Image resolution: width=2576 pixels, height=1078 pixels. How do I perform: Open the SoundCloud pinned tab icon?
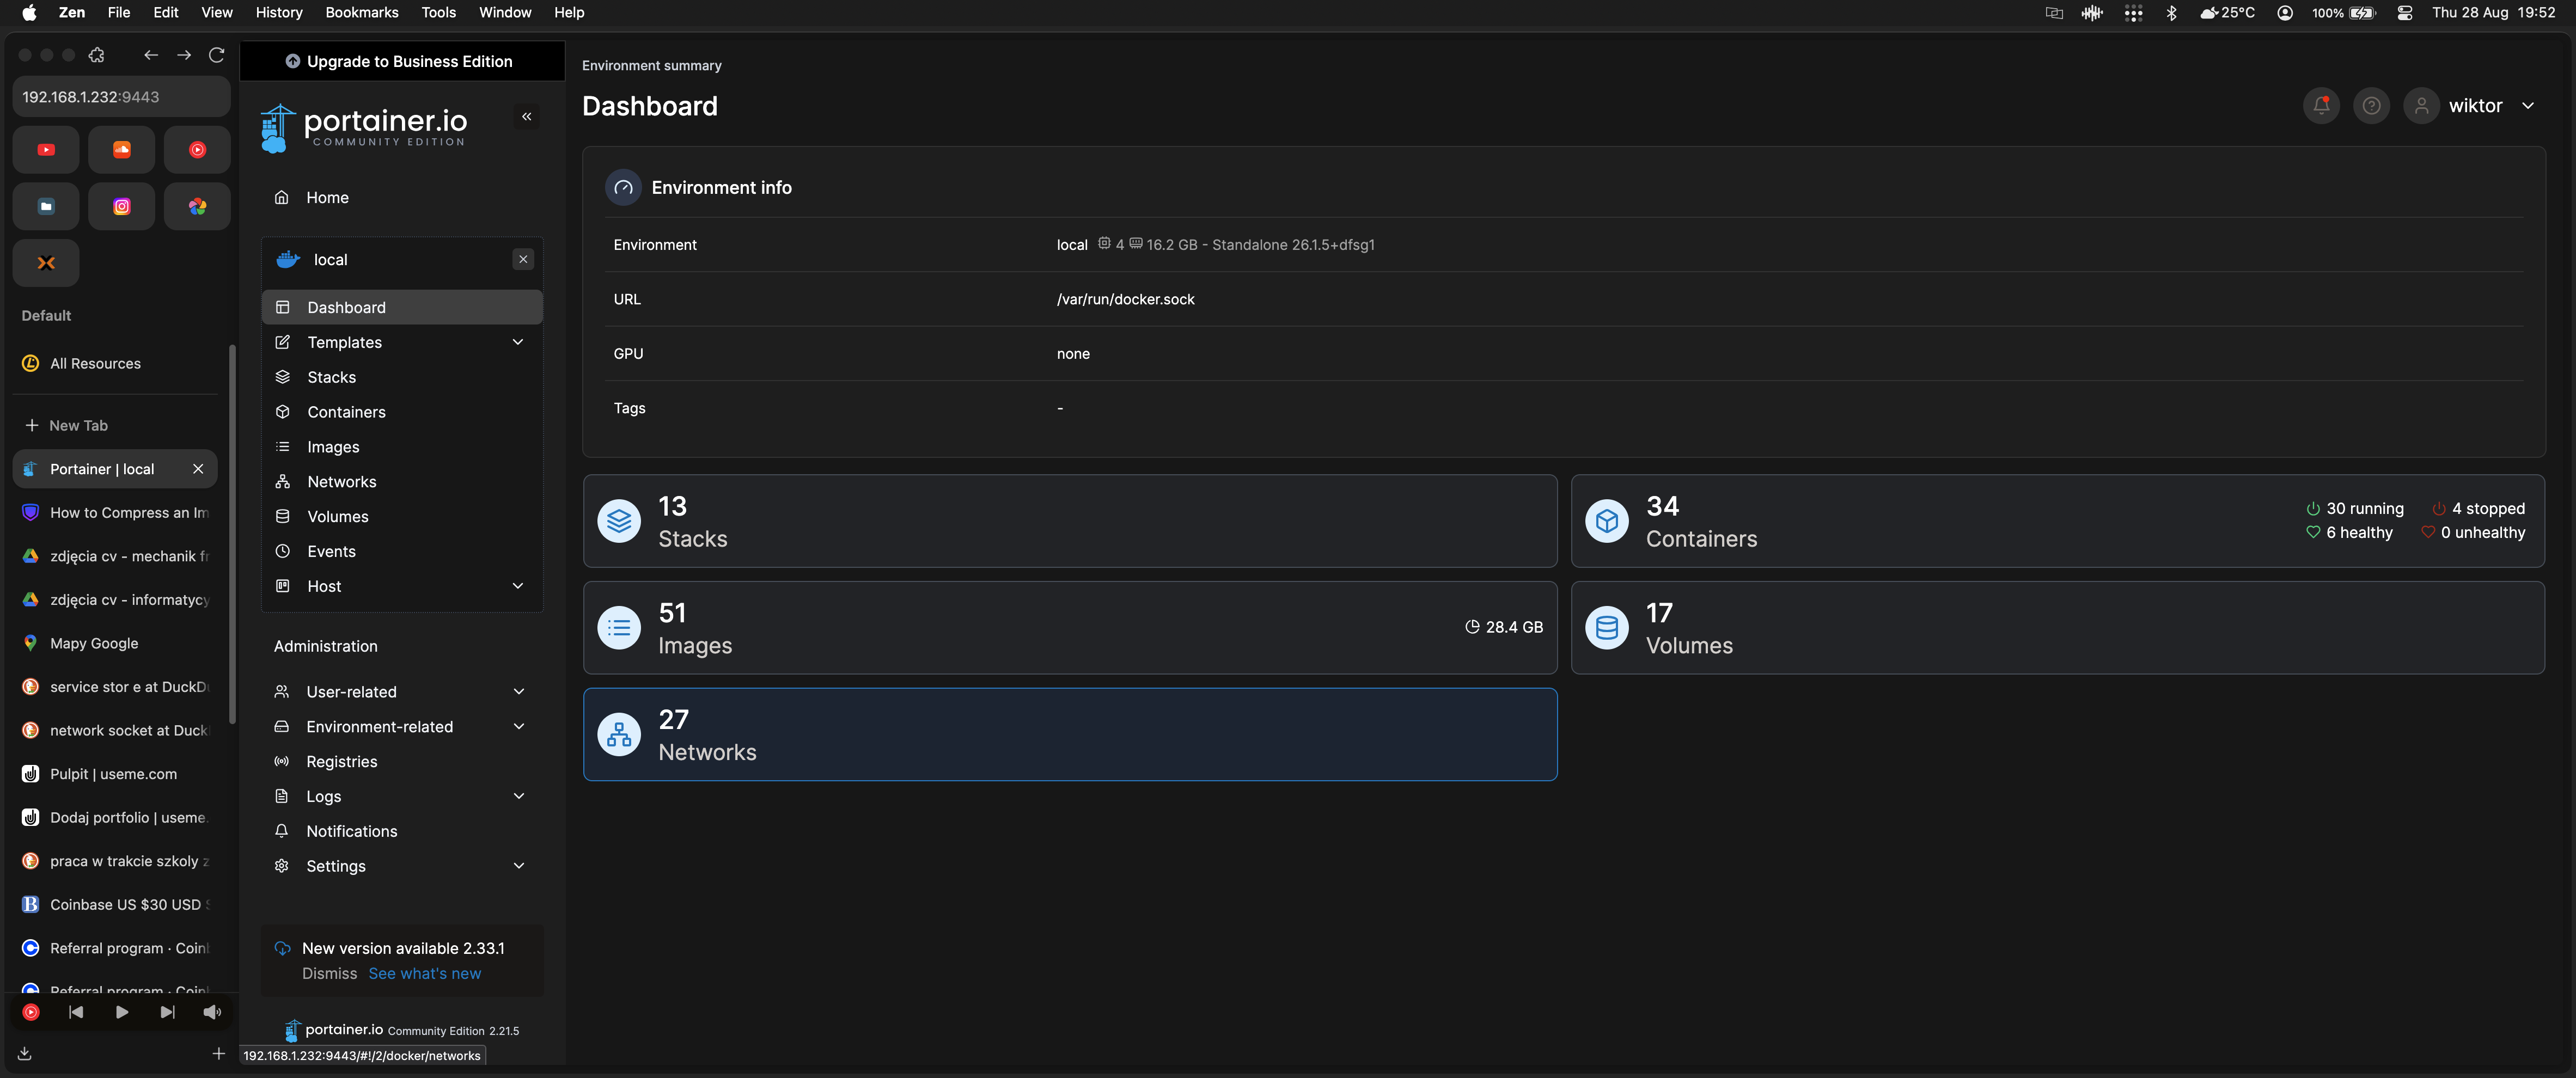pos(122,150)
